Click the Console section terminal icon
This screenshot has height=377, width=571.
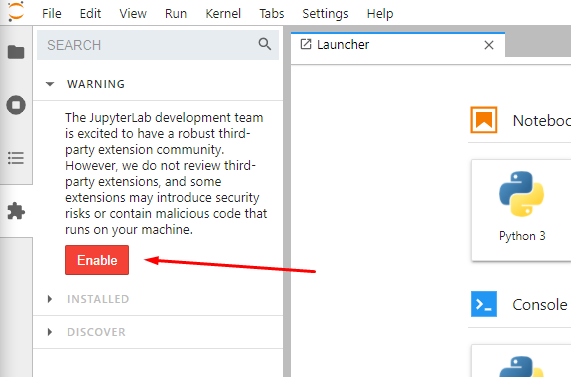pos(484,304)
